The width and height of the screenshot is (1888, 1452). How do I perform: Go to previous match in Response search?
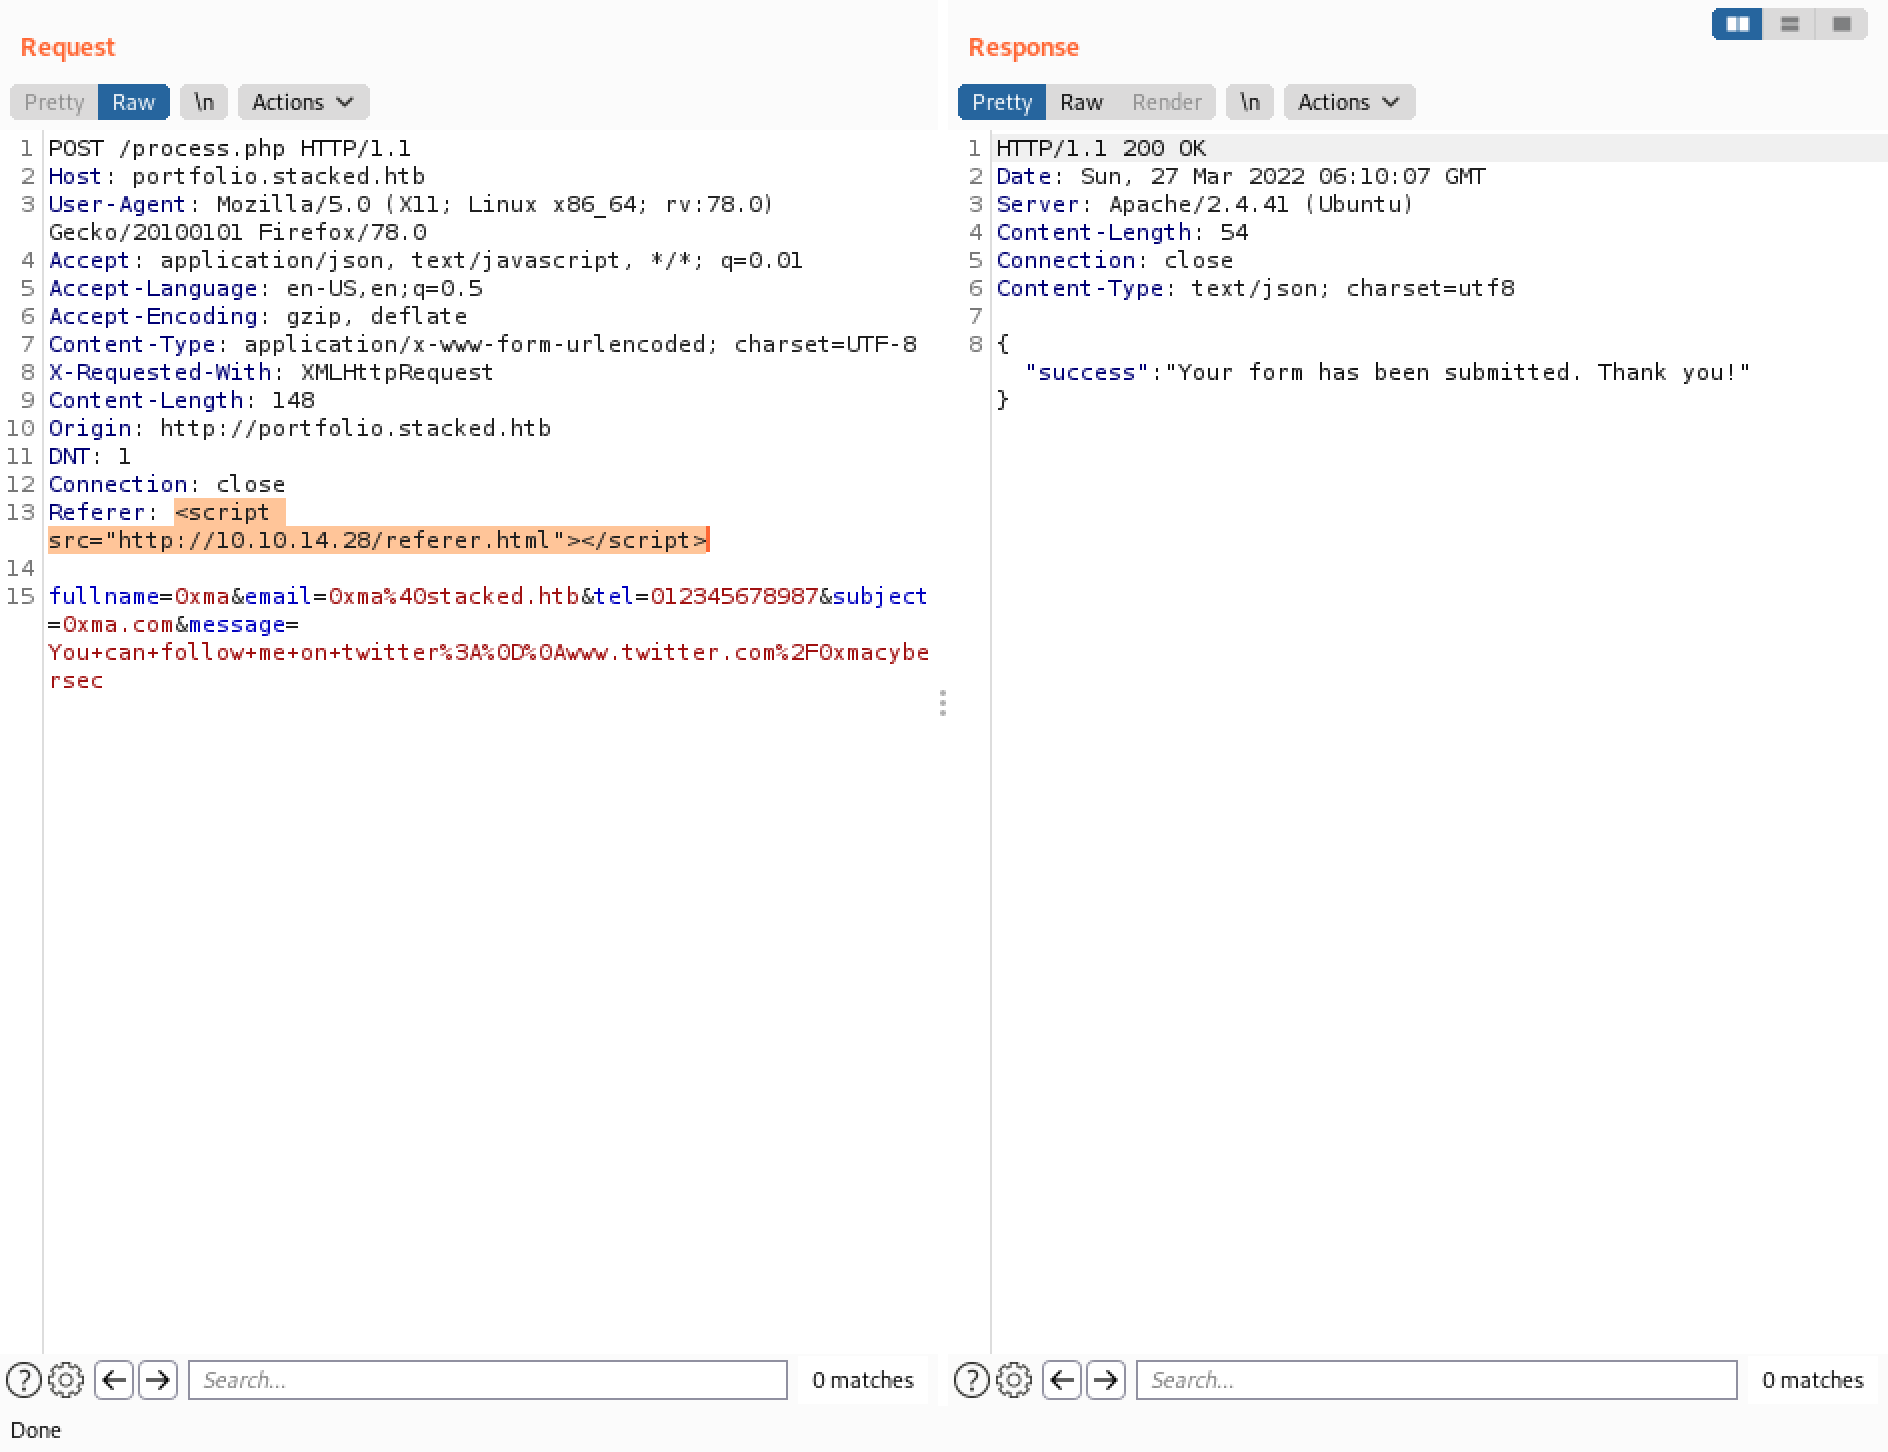pos(1062,1380)
